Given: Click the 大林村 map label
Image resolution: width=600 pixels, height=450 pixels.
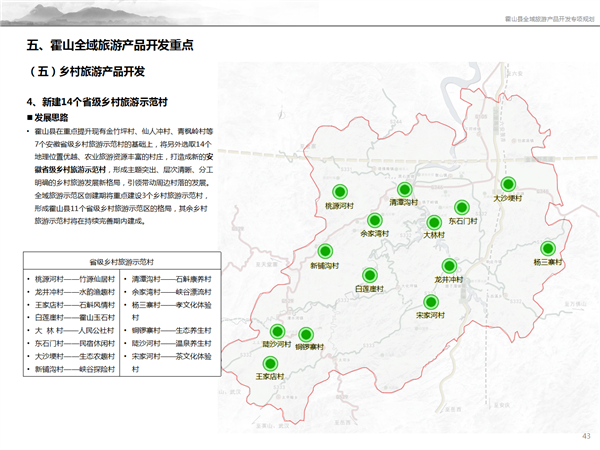Looking at the screenshot, I should pyautogui.click(x=434, y=235).
